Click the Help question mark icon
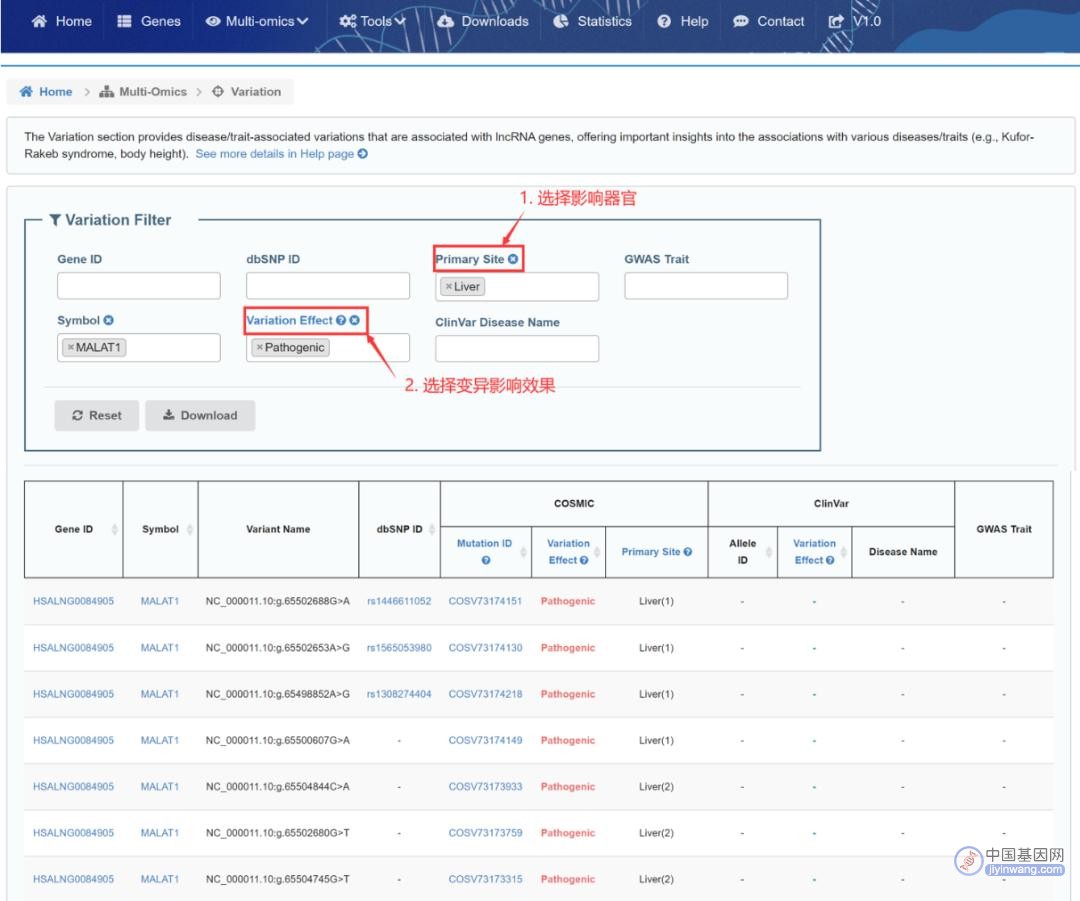Screen dimensions: 1080x901 point(664,21)
